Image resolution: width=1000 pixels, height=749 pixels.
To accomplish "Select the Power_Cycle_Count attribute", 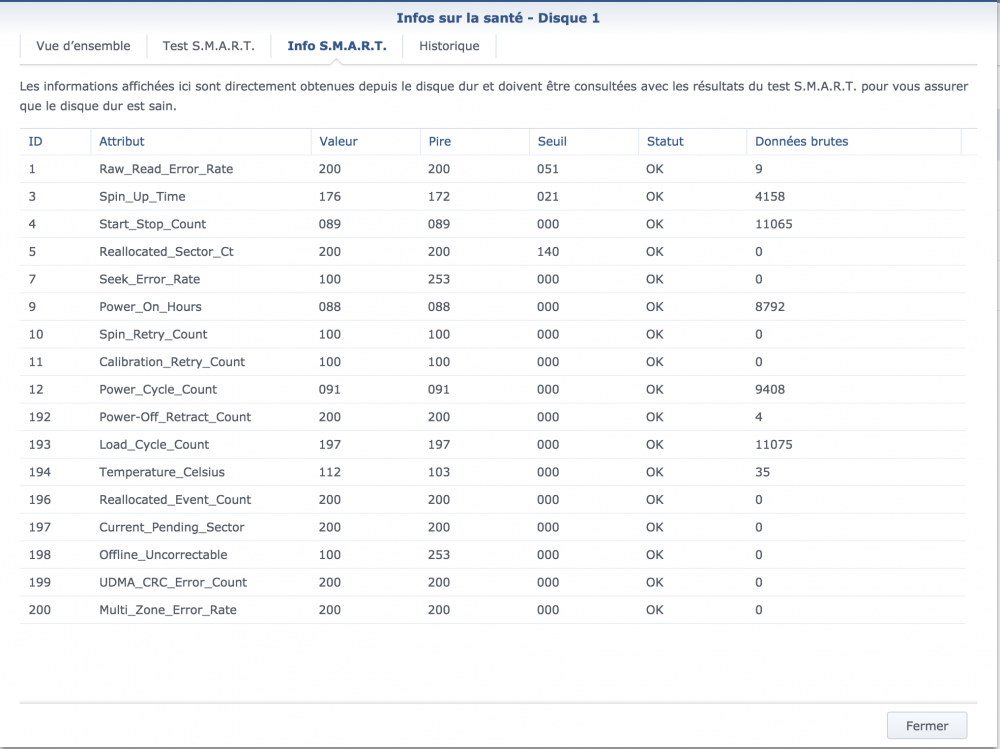I will pyautogui.click(x=158, y=389).
